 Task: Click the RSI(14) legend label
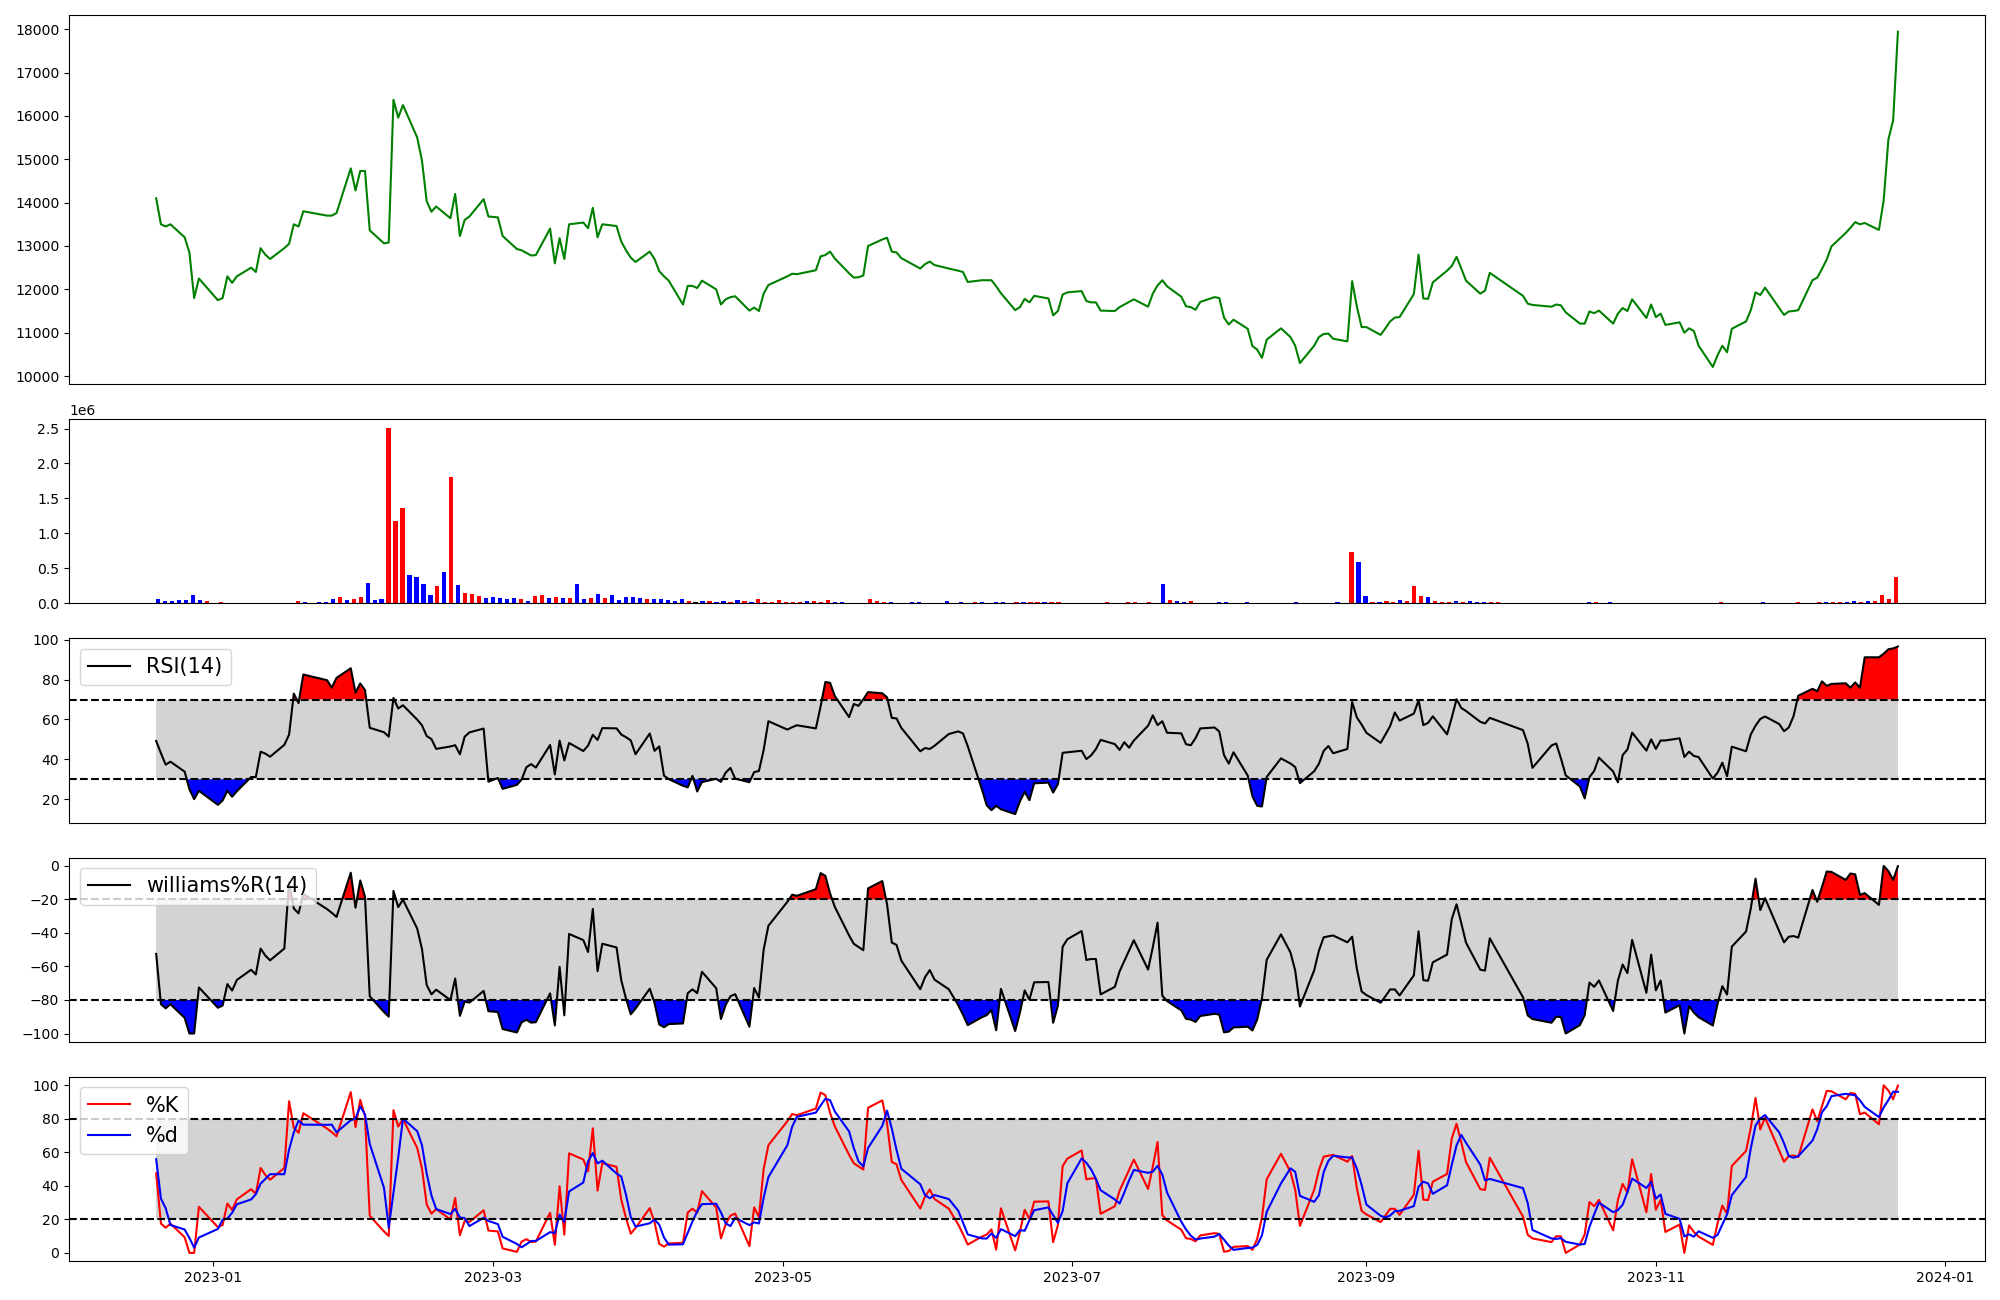[x=183, y=666]
